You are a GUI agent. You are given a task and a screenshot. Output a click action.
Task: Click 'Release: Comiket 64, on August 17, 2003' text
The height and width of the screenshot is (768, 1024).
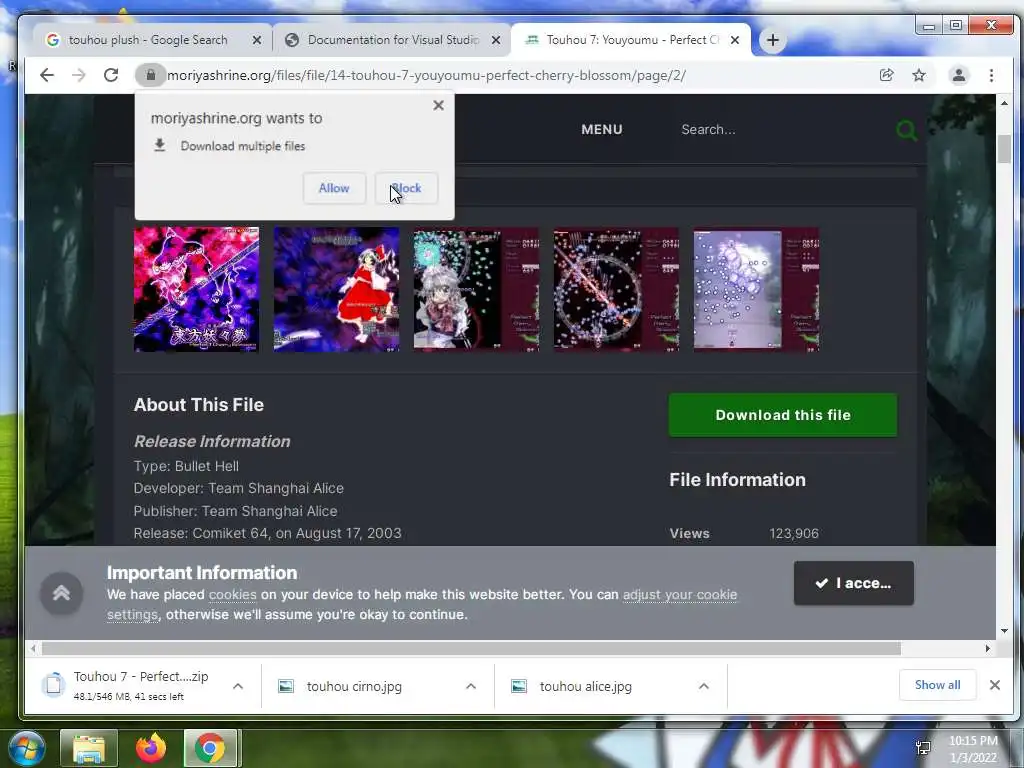(267, 533)
